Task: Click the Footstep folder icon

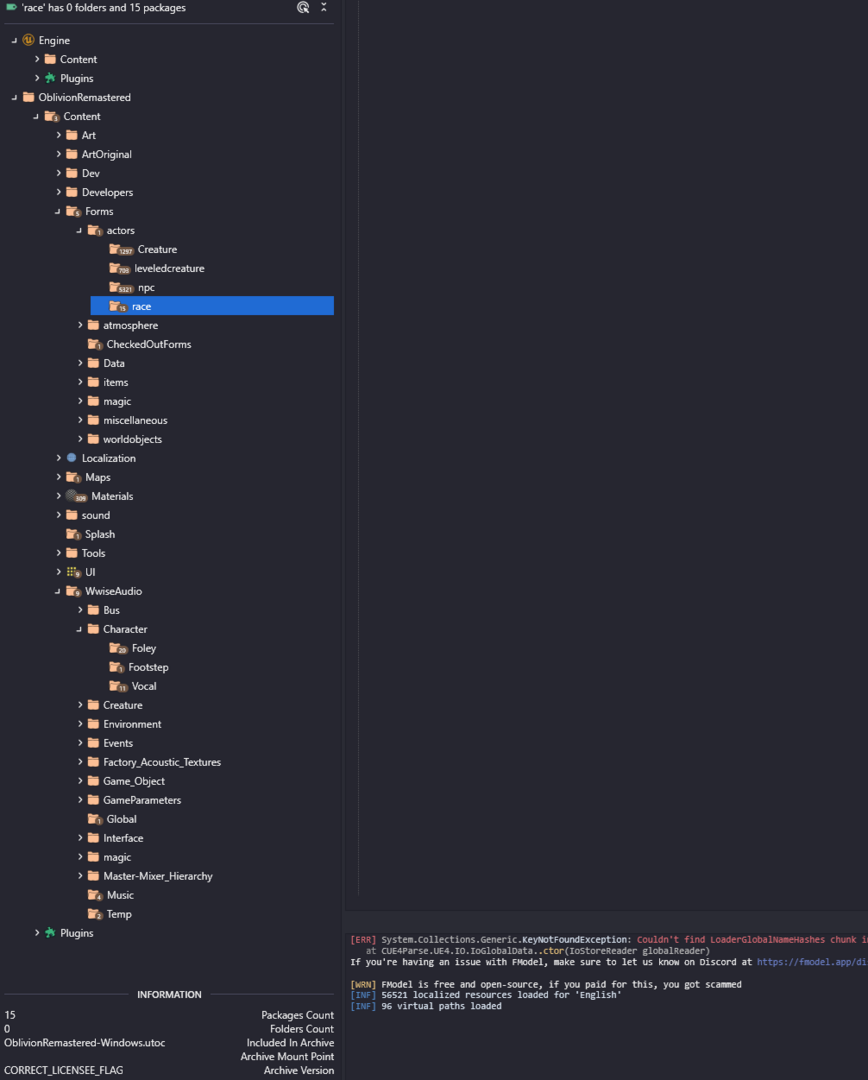Action: click(116, 667)
